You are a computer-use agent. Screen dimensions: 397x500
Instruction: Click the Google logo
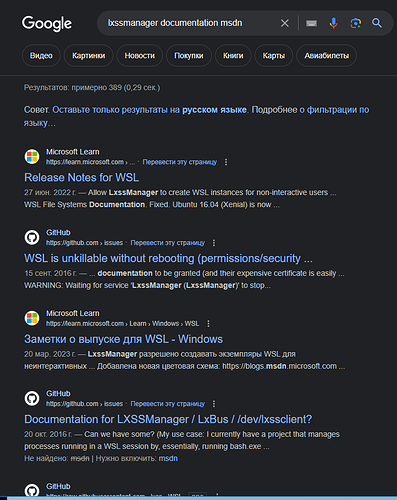pyautogui.click(x=47, y=23)
